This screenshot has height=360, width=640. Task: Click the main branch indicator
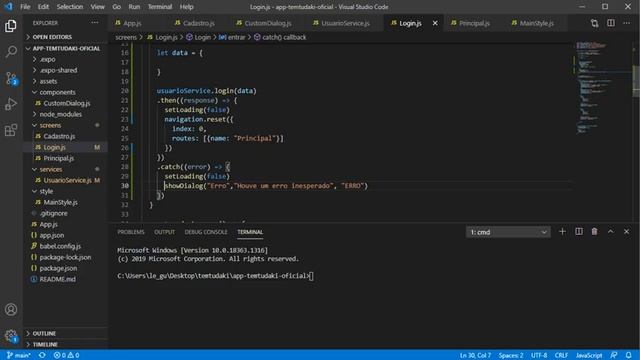click(x=19, y=355)
